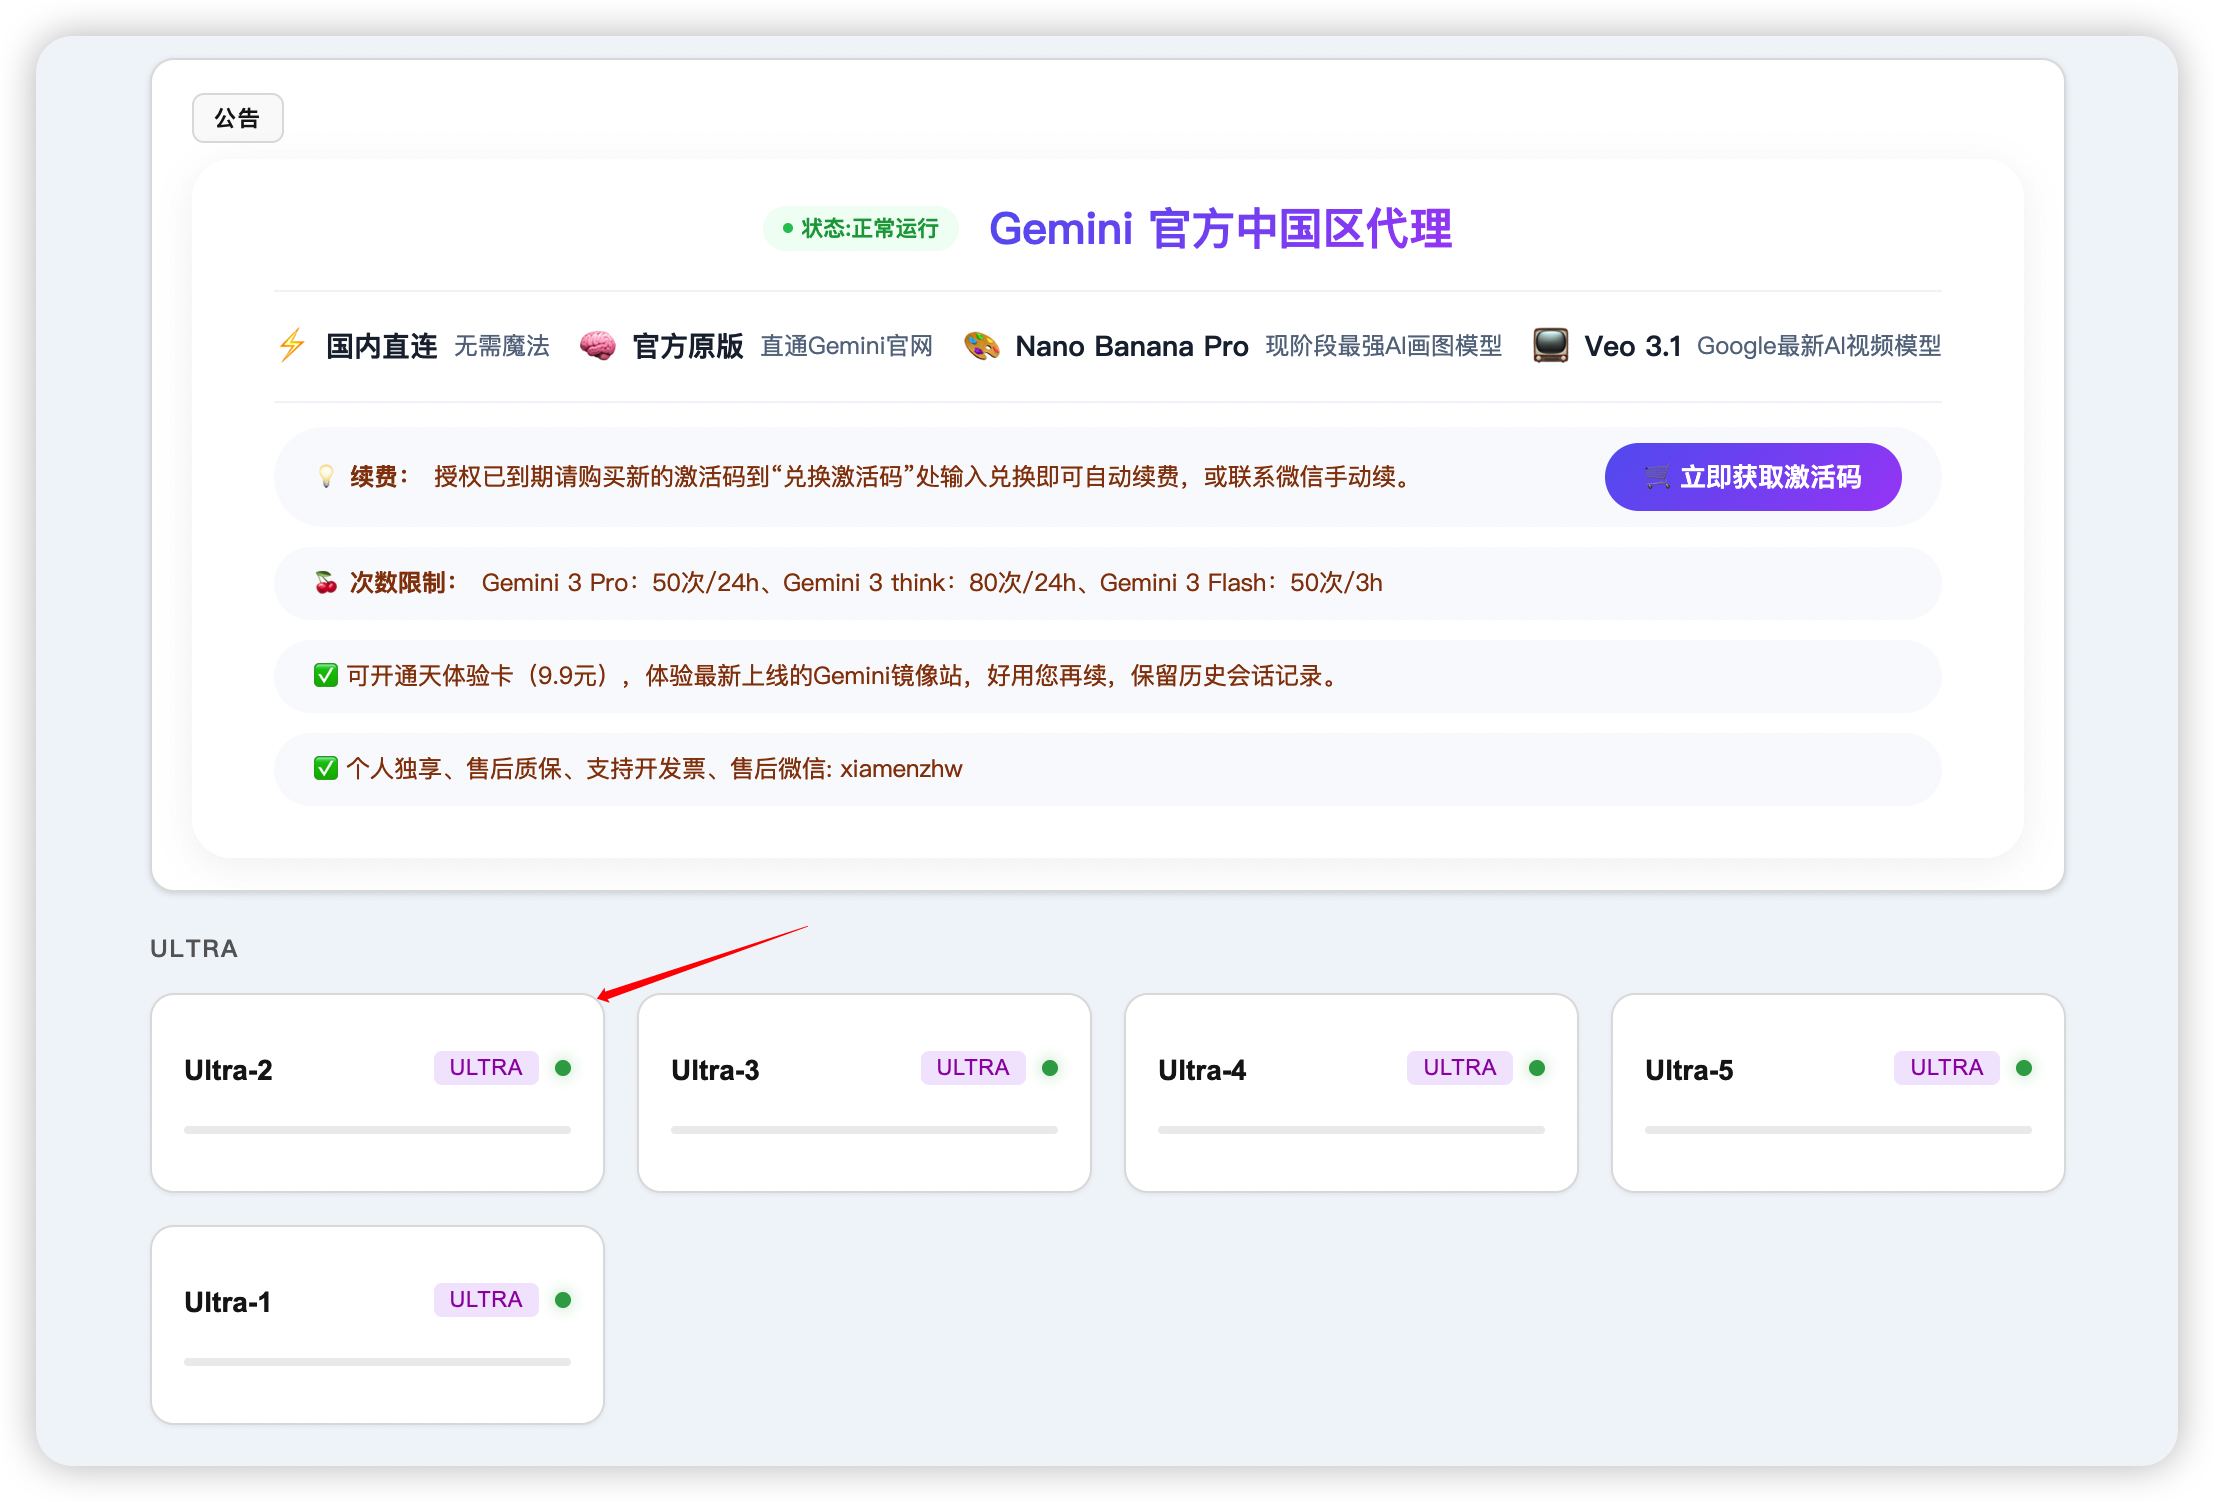Click green status dot on Ultra-5 card

coord(2024,1068)
